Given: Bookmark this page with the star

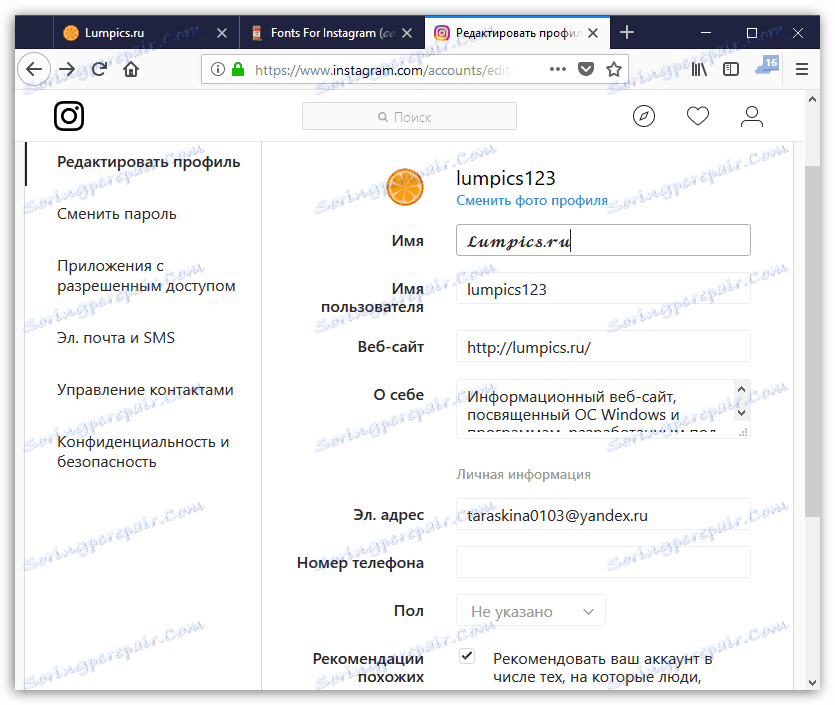Looking at the screenshot, I should tap(614, 69).
